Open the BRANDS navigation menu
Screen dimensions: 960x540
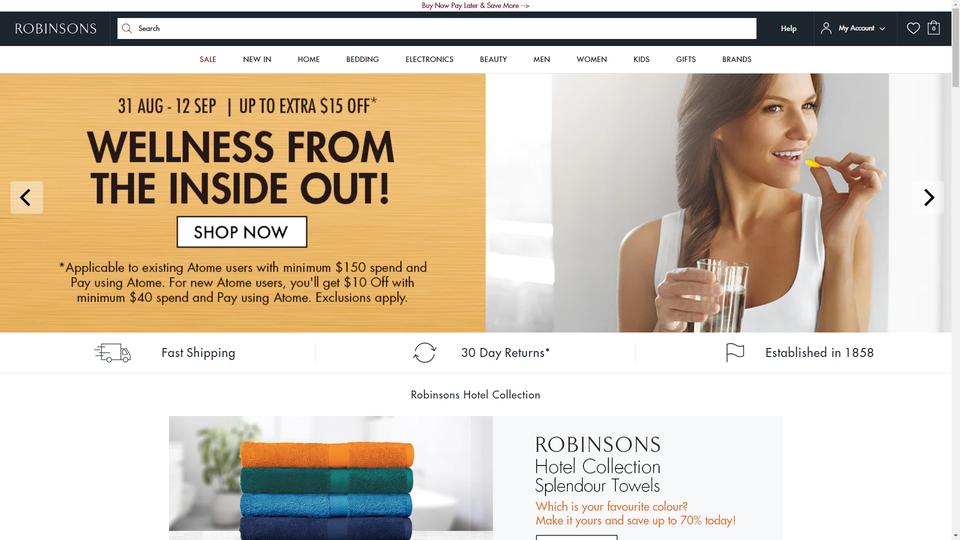tap(737, 59)
